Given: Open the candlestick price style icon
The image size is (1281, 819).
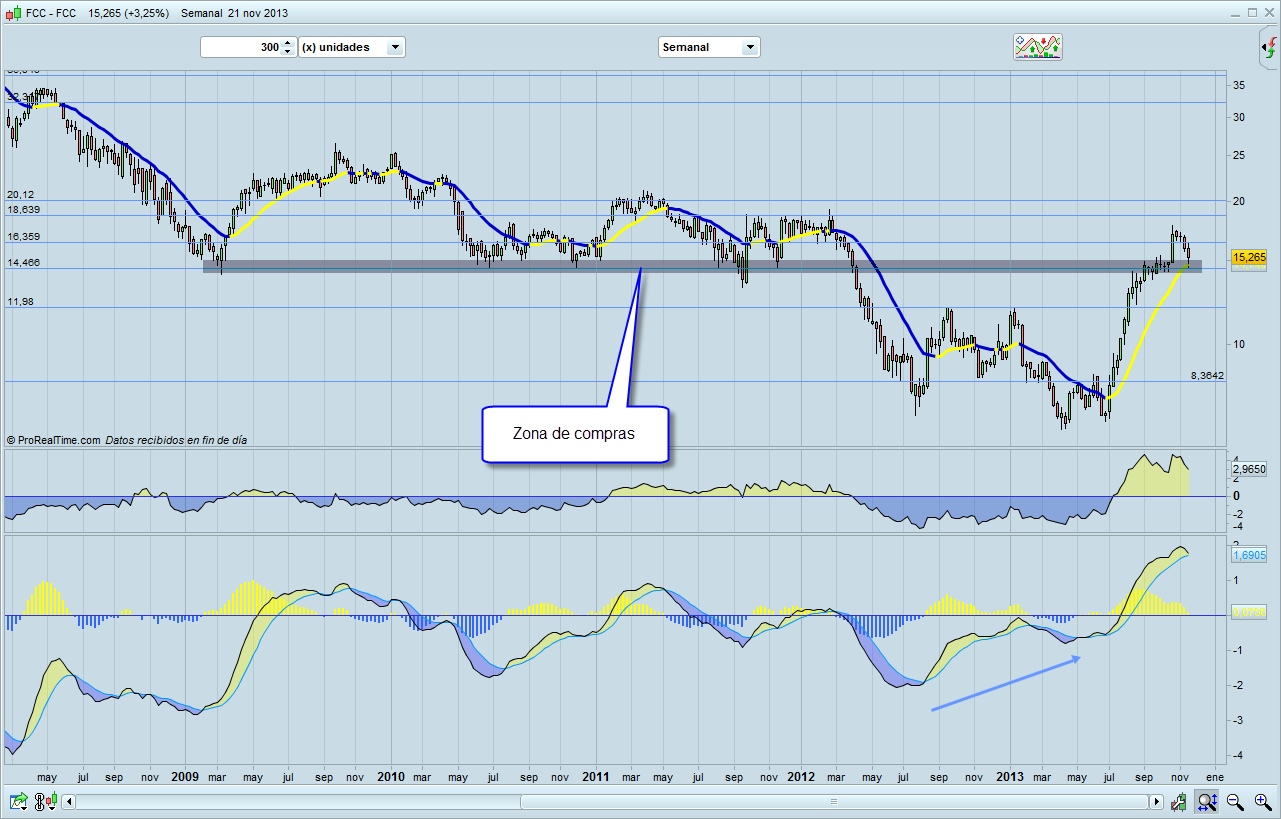Looking at the screenshot, I should 45,801.
